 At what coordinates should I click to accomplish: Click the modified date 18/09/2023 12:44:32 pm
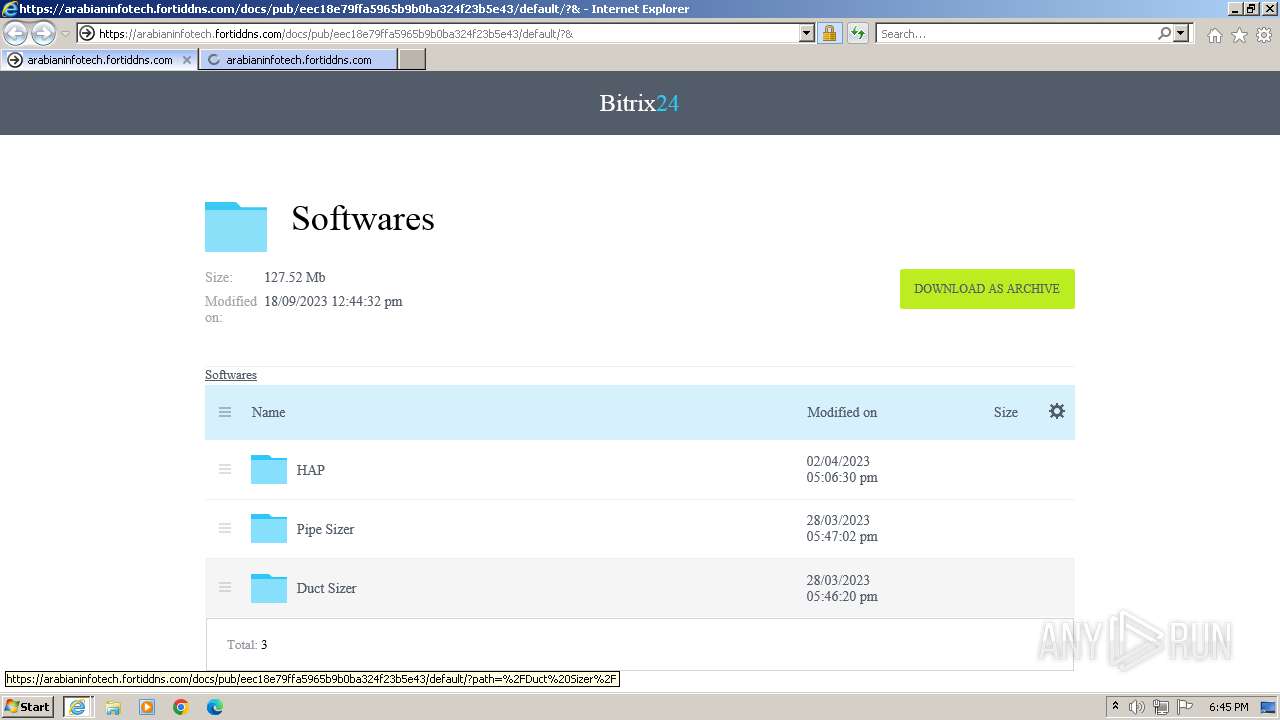[x=333, y=301]
